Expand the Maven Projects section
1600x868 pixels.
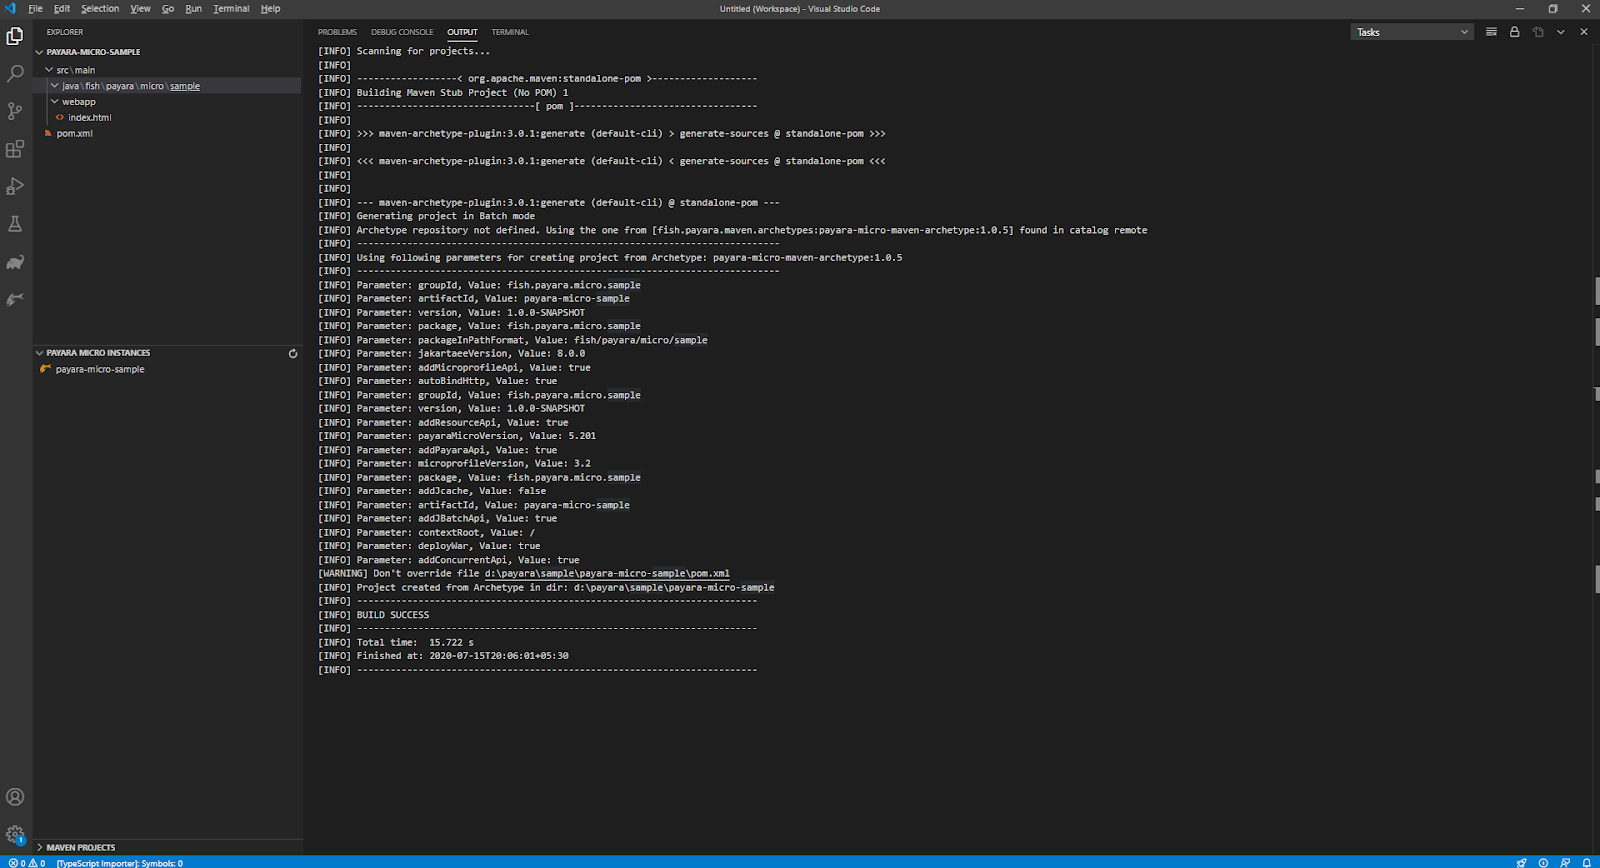click(x=80, y=847)
